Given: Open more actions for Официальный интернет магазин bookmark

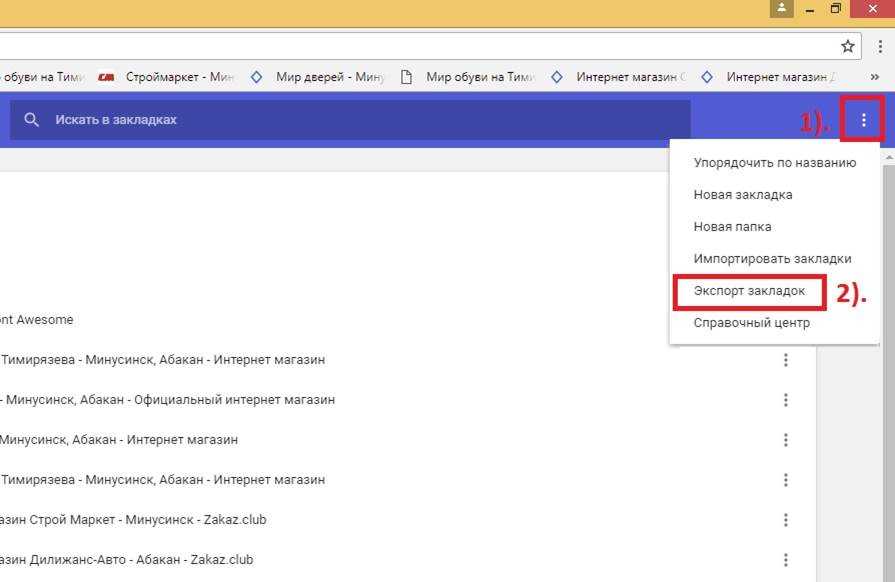Looking at the screenshot, I should pyautogui.click(x=786, y=400).
